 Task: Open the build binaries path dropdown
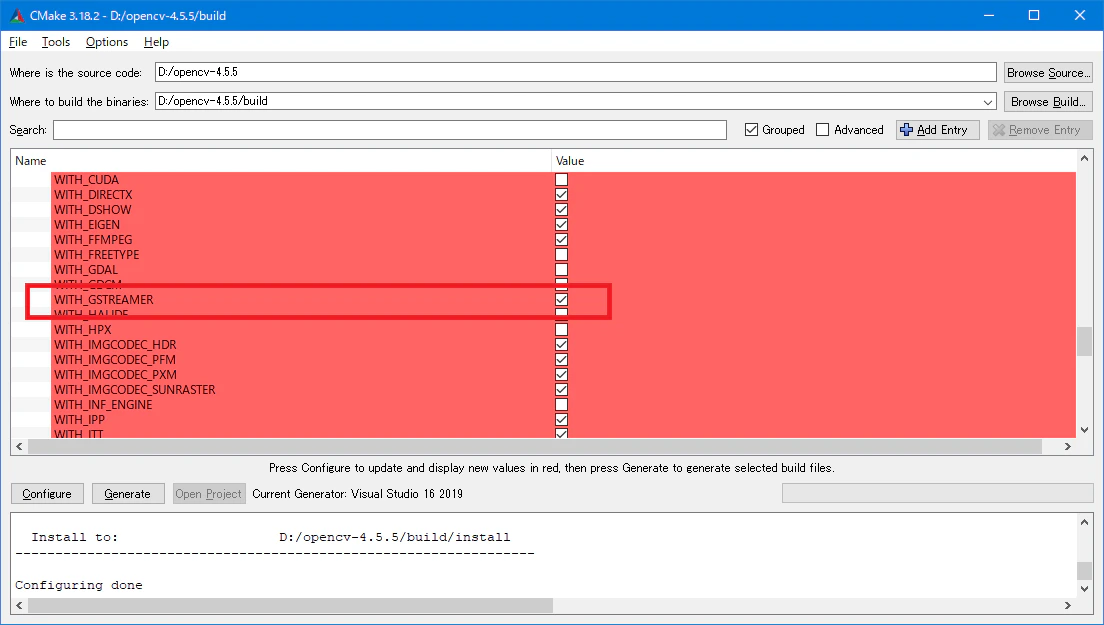(988, 102)
